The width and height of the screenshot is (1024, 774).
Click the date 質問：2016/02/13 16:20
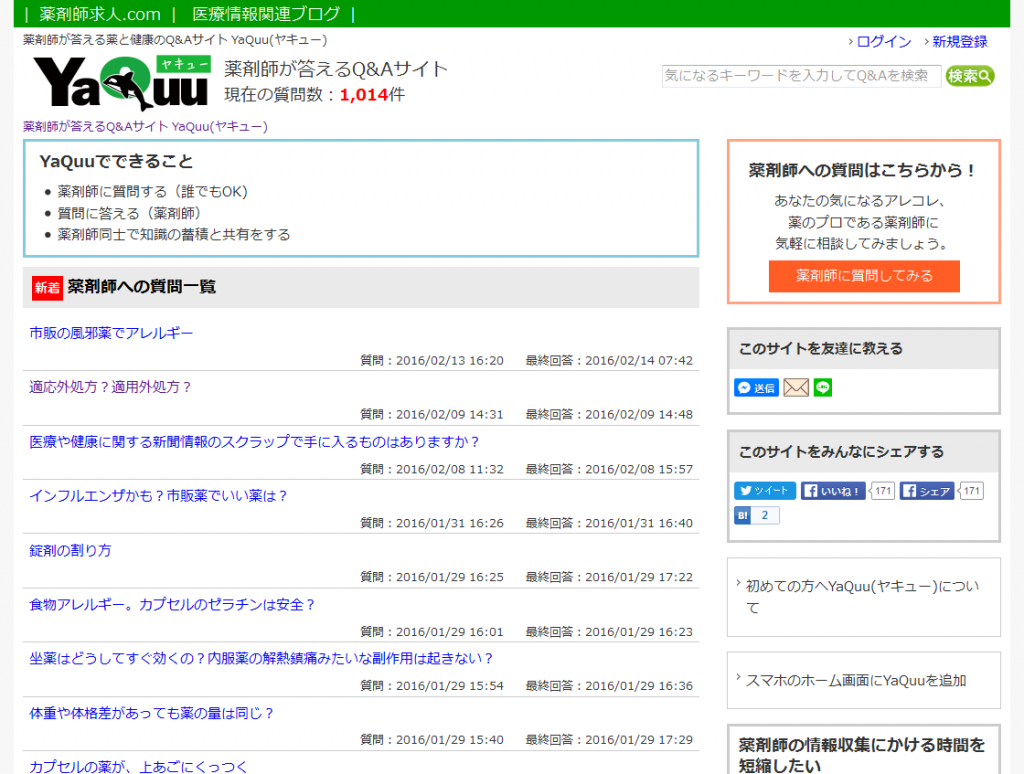[432, 361]
